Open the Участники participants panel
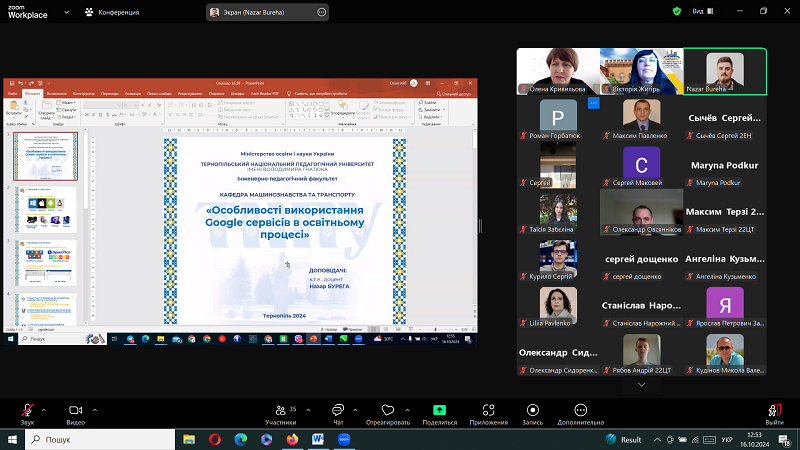This screenshot has height=450, width=800. (x=281, y=414)
